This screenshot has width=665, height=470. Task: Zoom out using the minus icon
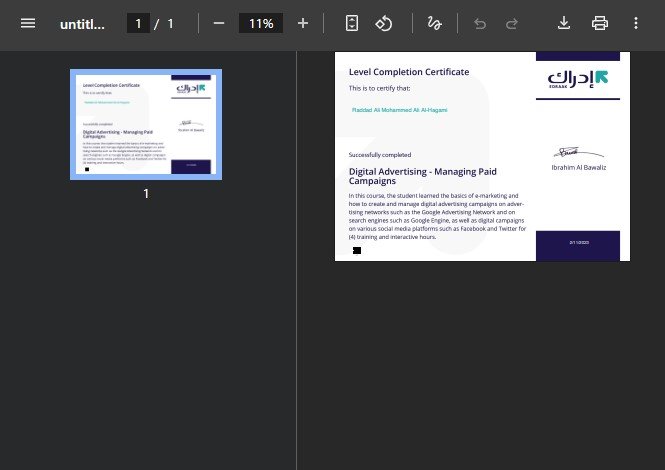point(219,23)
